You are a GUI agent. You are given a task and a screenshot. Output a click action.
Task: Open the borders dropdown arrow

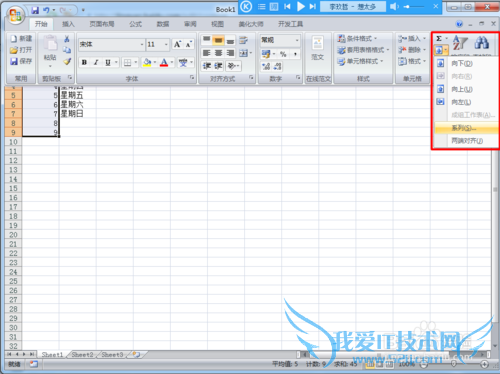[136, 62]
